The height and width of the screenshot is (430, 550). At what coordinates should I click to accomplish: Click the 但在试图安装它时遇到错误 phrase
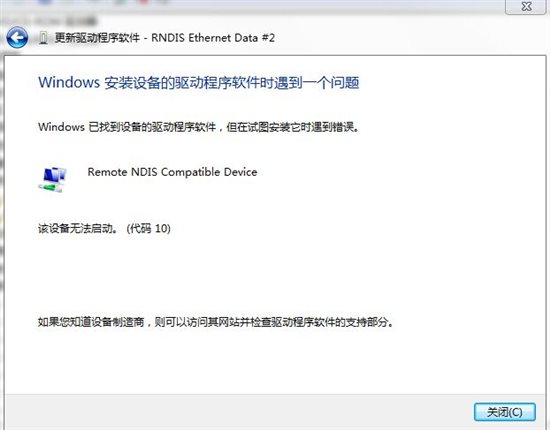[293, 127]
